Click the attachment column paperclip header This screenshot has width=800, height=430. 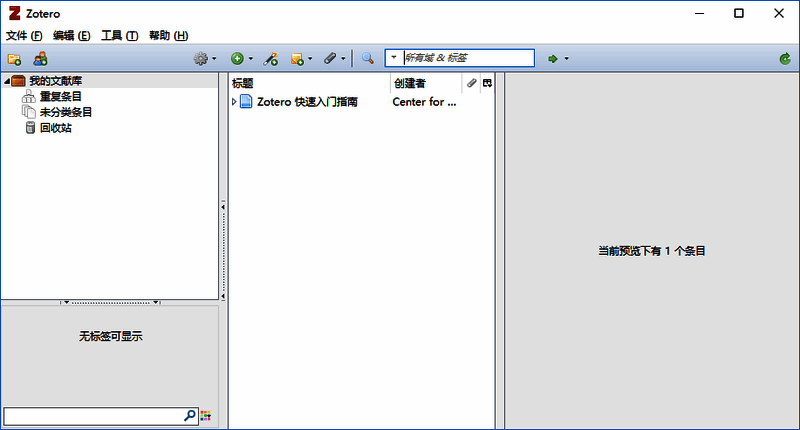(471, 83)
